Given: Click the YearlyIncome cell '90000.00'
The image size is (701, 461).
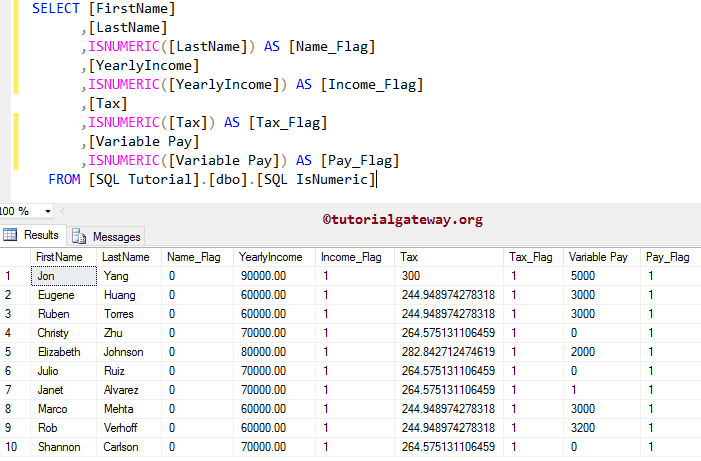Looking at the screenshot, I should pyautogui.click(x=274, y=276).
